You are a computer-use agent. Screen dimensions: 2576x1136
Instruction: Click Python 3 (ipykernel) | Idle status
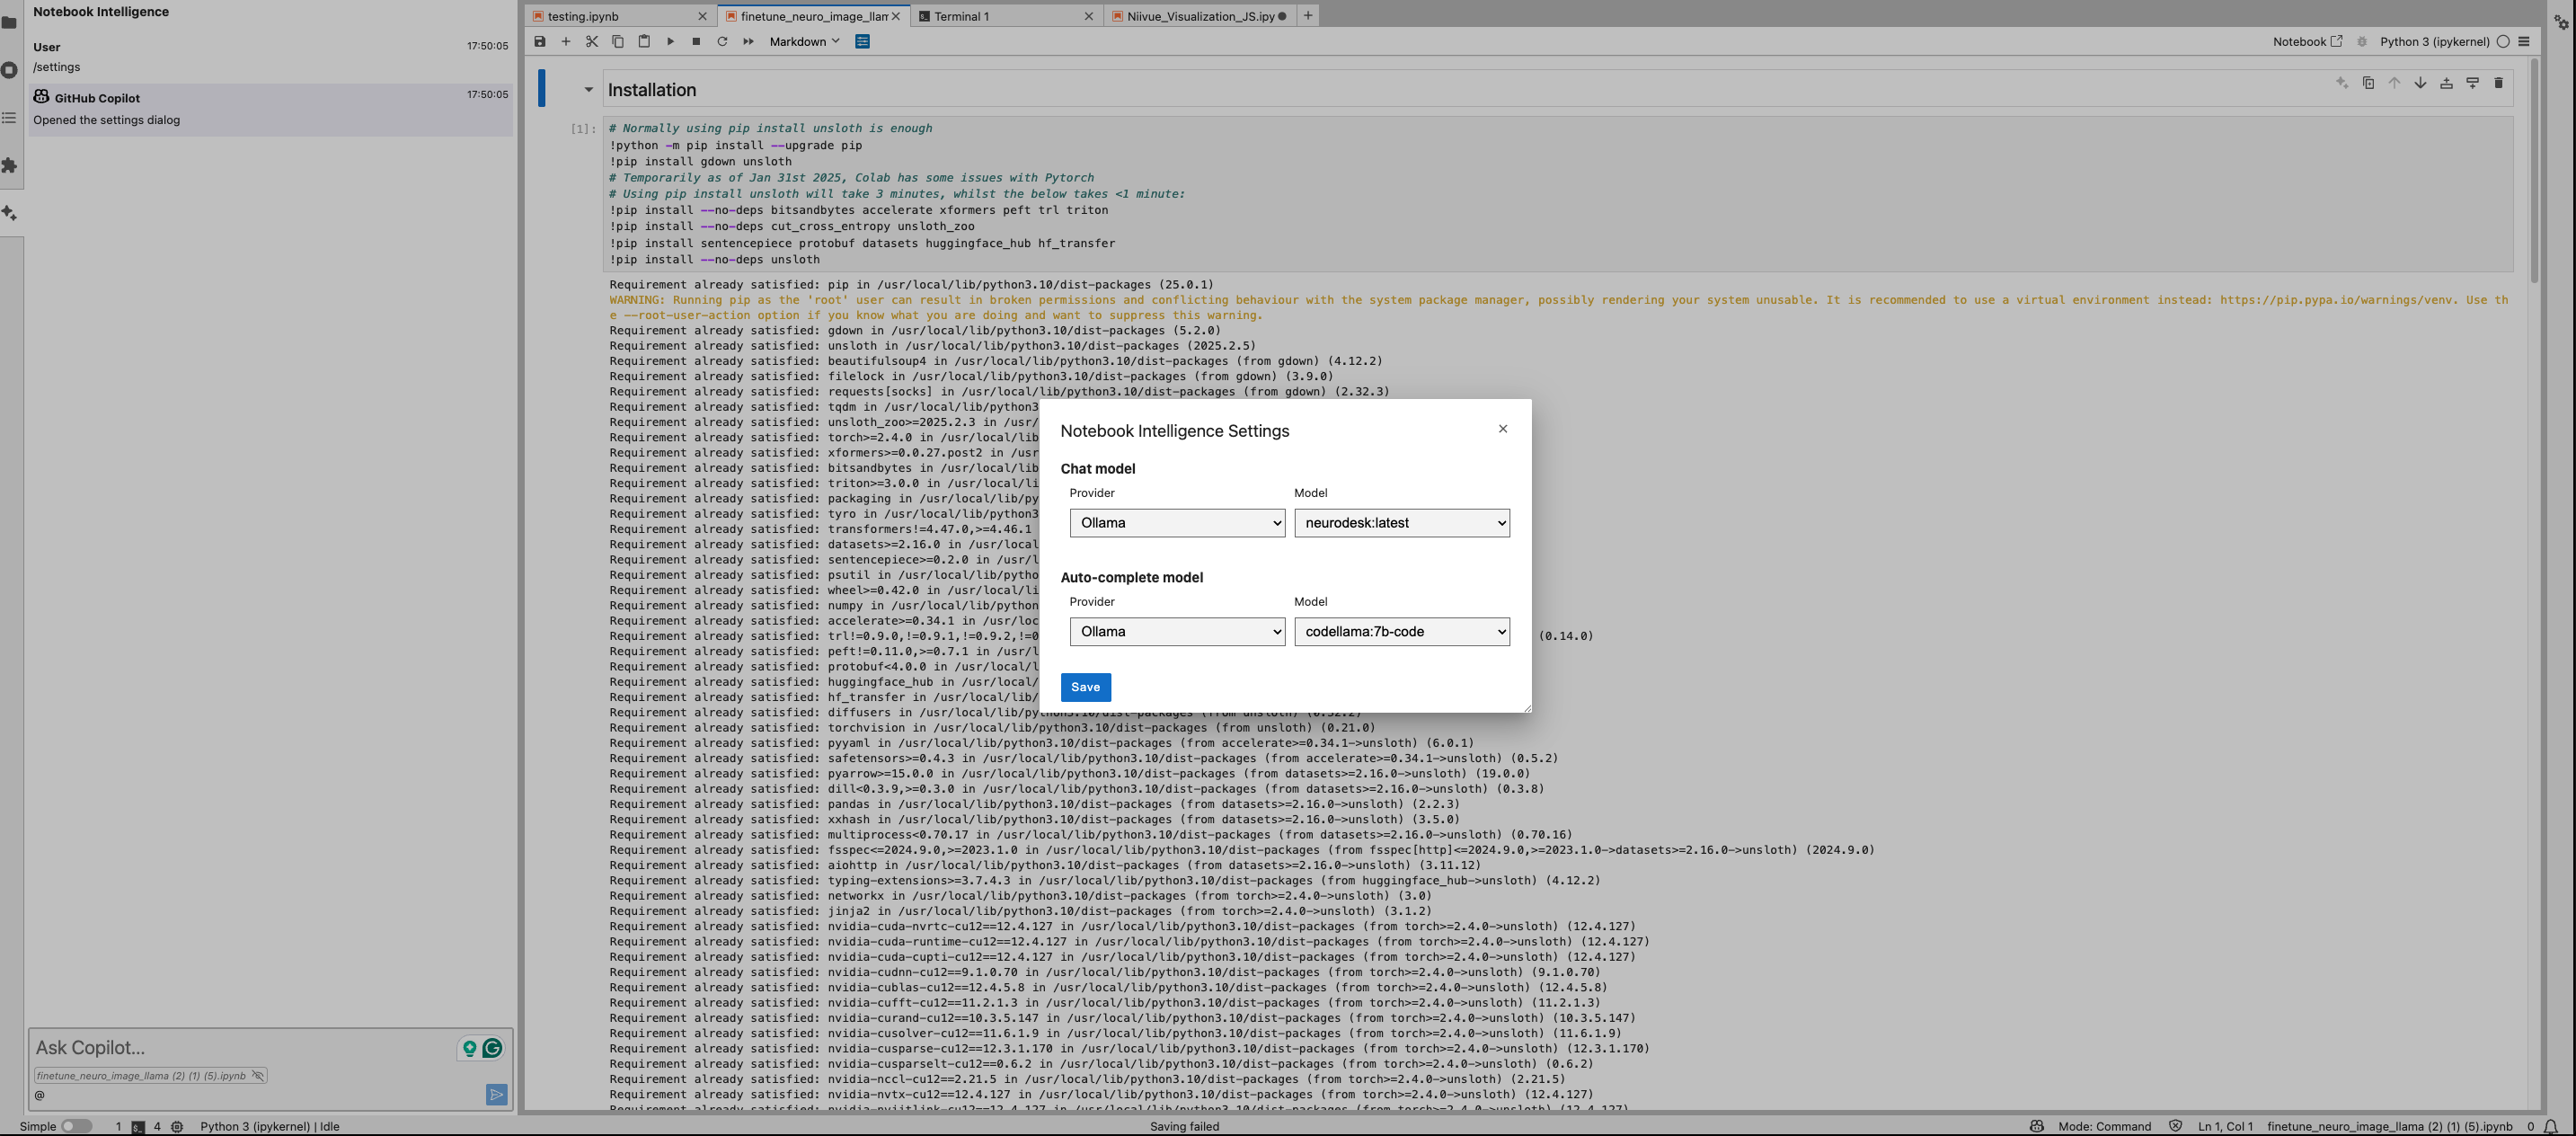(270, 1126)
